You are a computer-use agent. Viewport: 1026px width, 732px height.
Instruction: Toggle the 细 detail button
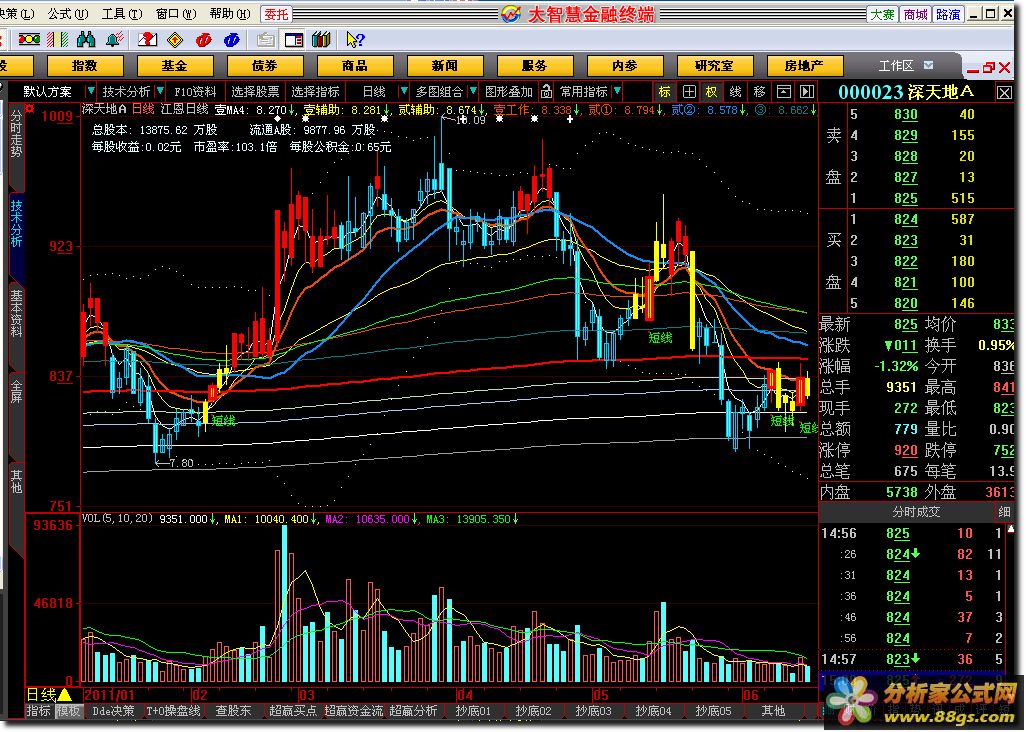[1004, 512]
